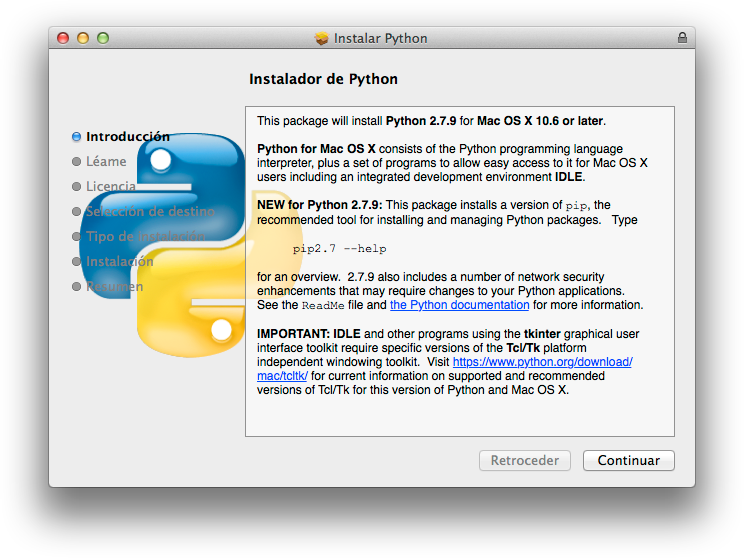Click the package icon beside Instalar Python
This screenshot has width=744, height=558.
322,38
